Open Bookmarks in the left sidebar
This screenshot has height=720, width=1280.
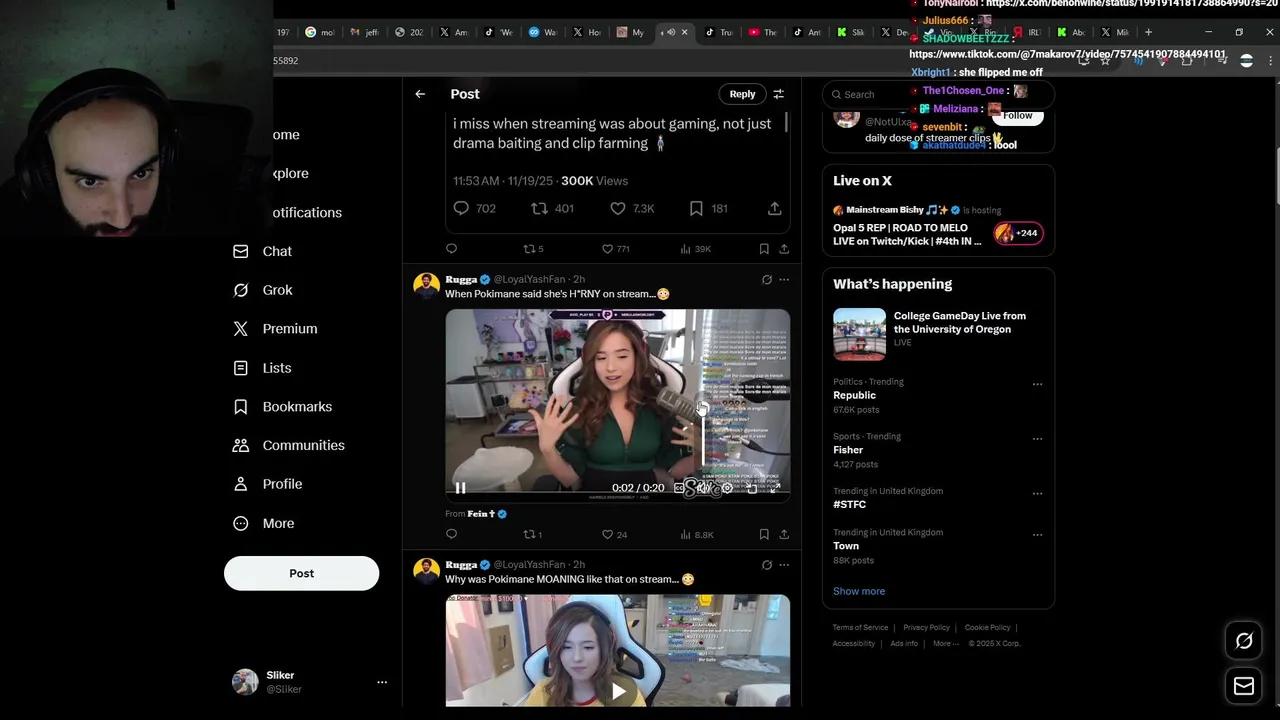pyautogui.click(x=282, y=407)
